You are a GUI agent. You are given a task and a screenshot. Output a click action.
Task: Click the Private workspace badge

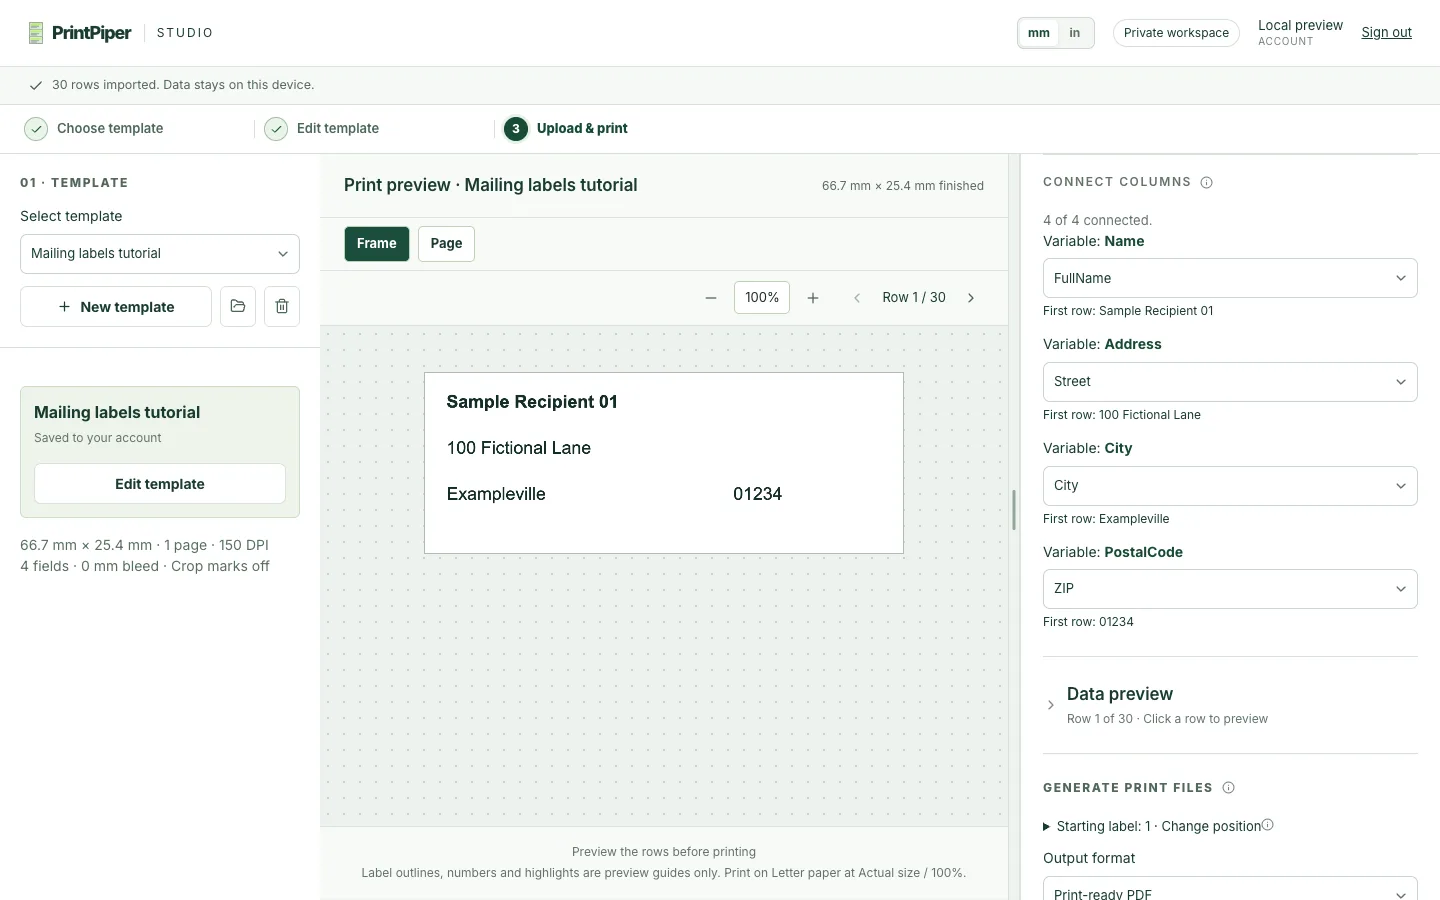(1176, 33)
